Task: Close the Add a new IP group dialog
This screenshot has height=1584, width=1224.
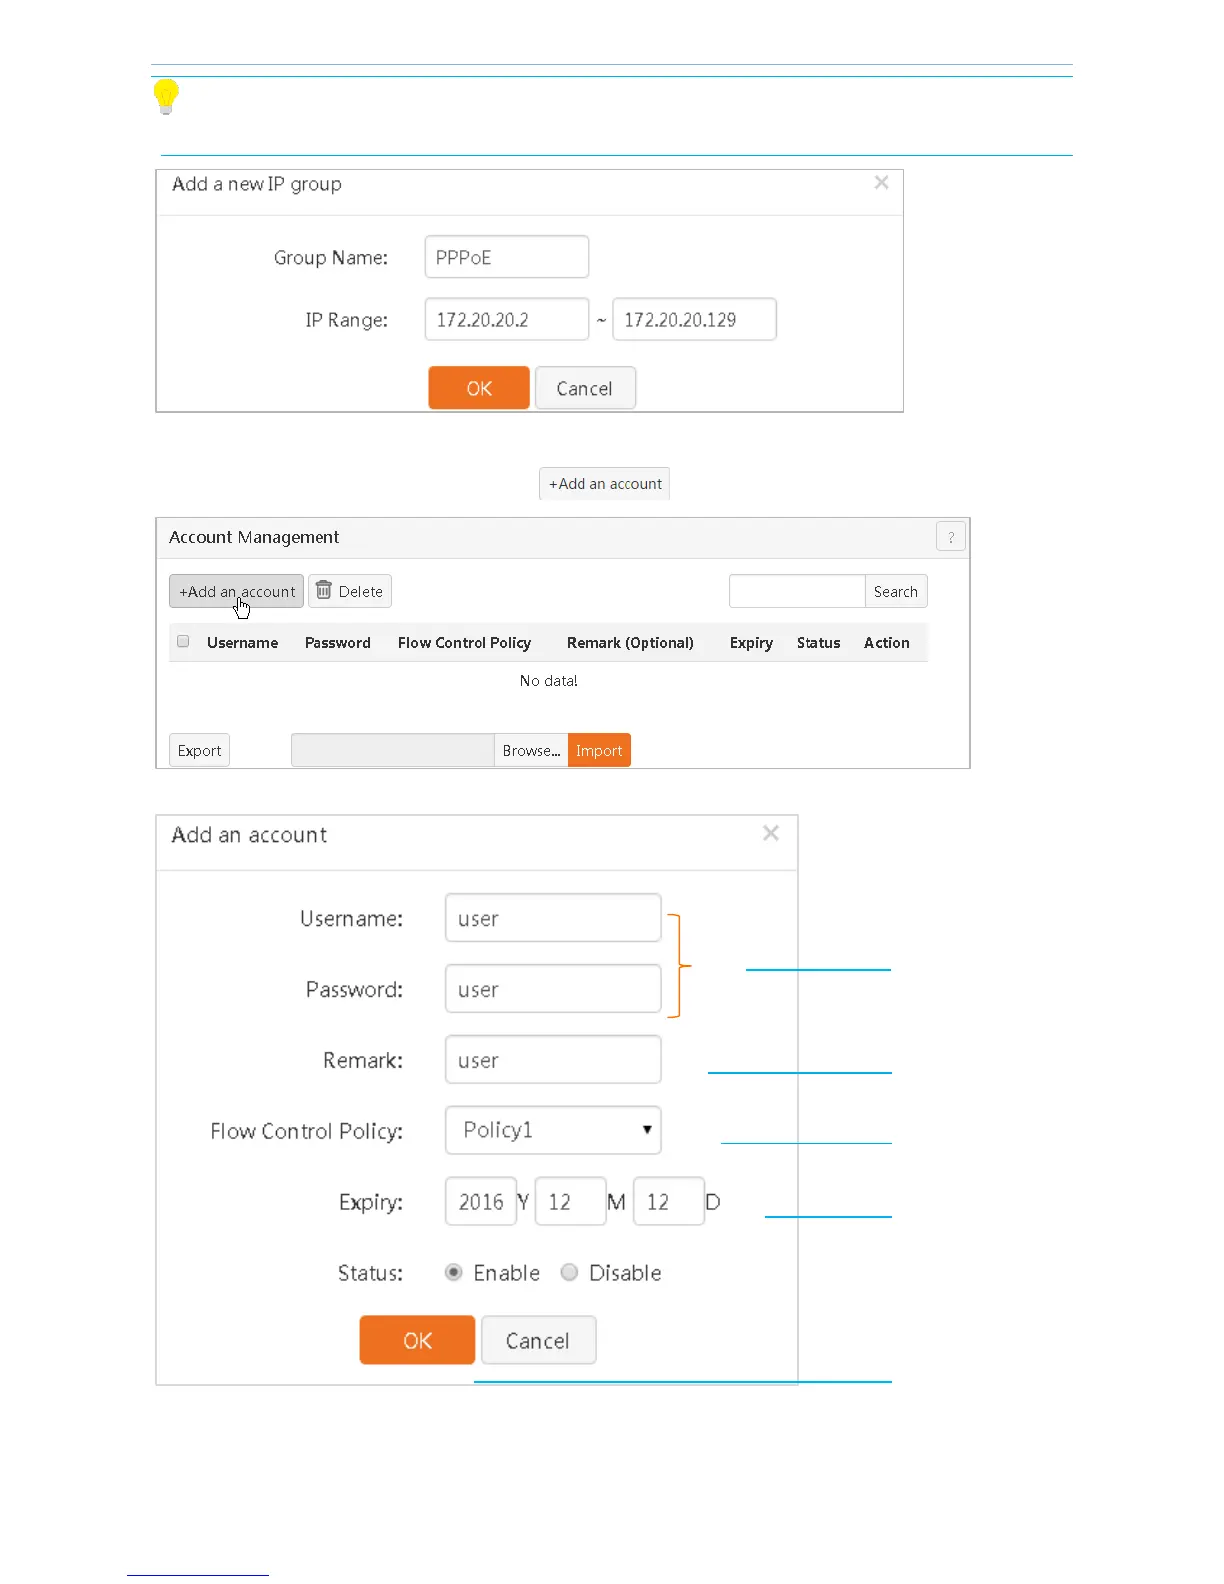Action: [x=881, y=183]
